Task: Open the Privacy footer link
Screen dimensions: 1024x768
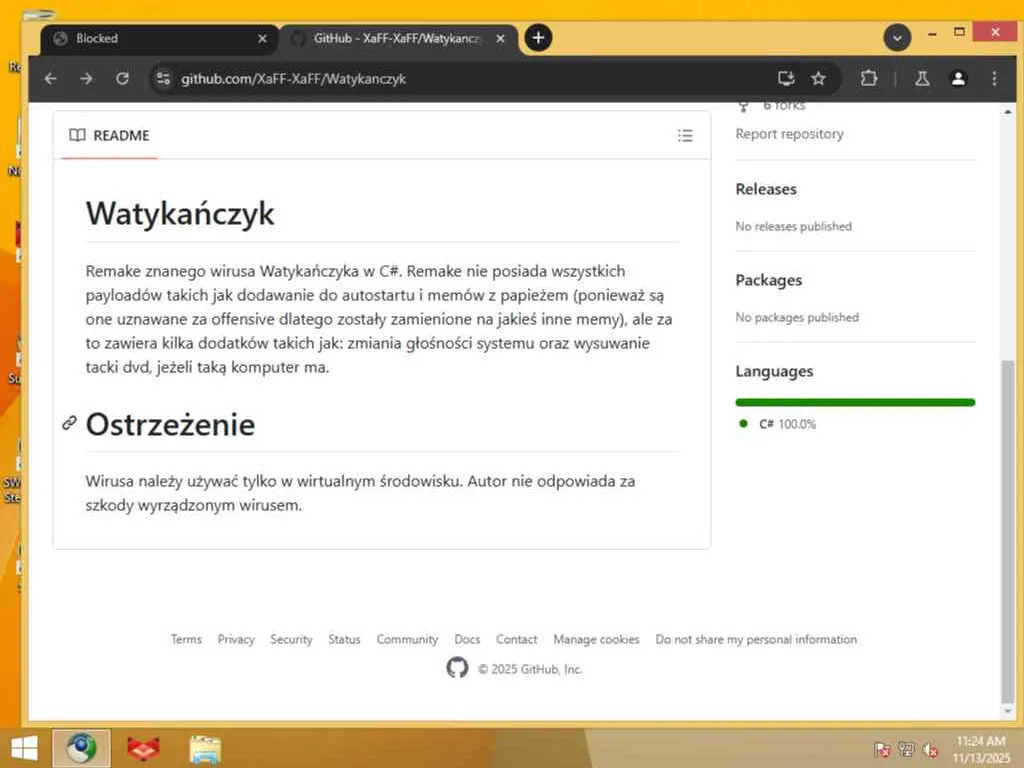Action: (236, 639)
